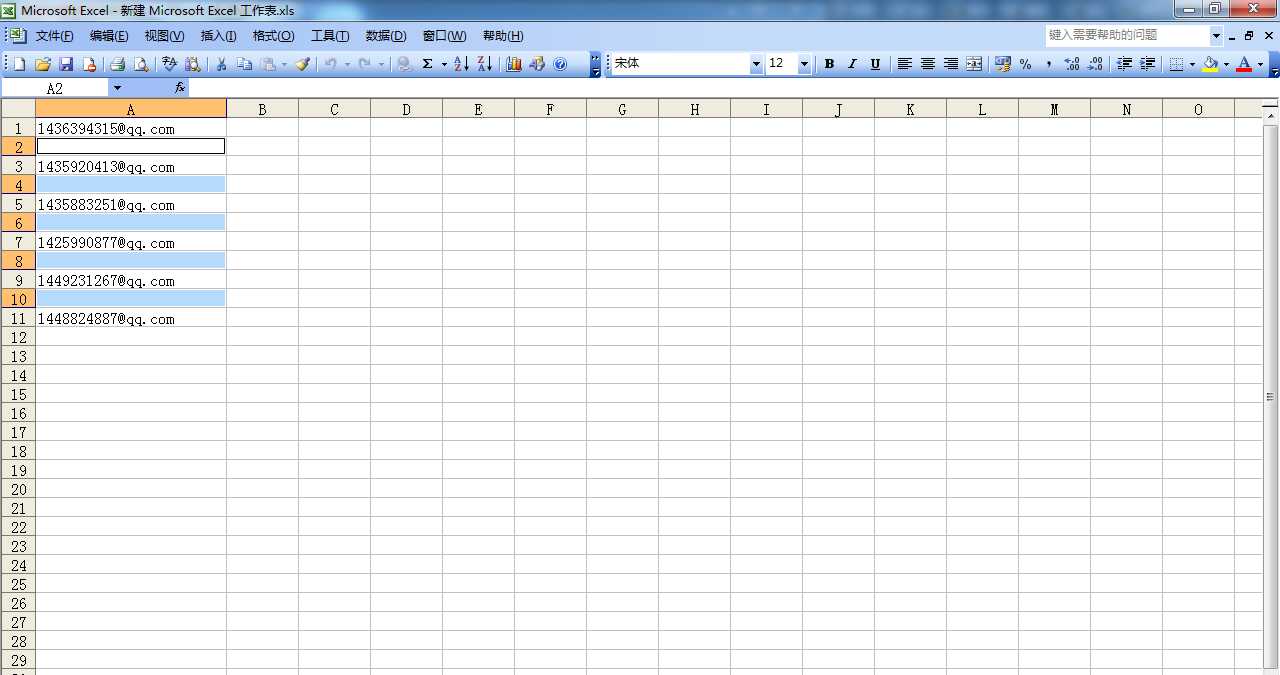Open an existing file via folder icon
This screenshot has height=675, width=1280.
[42, 64]
